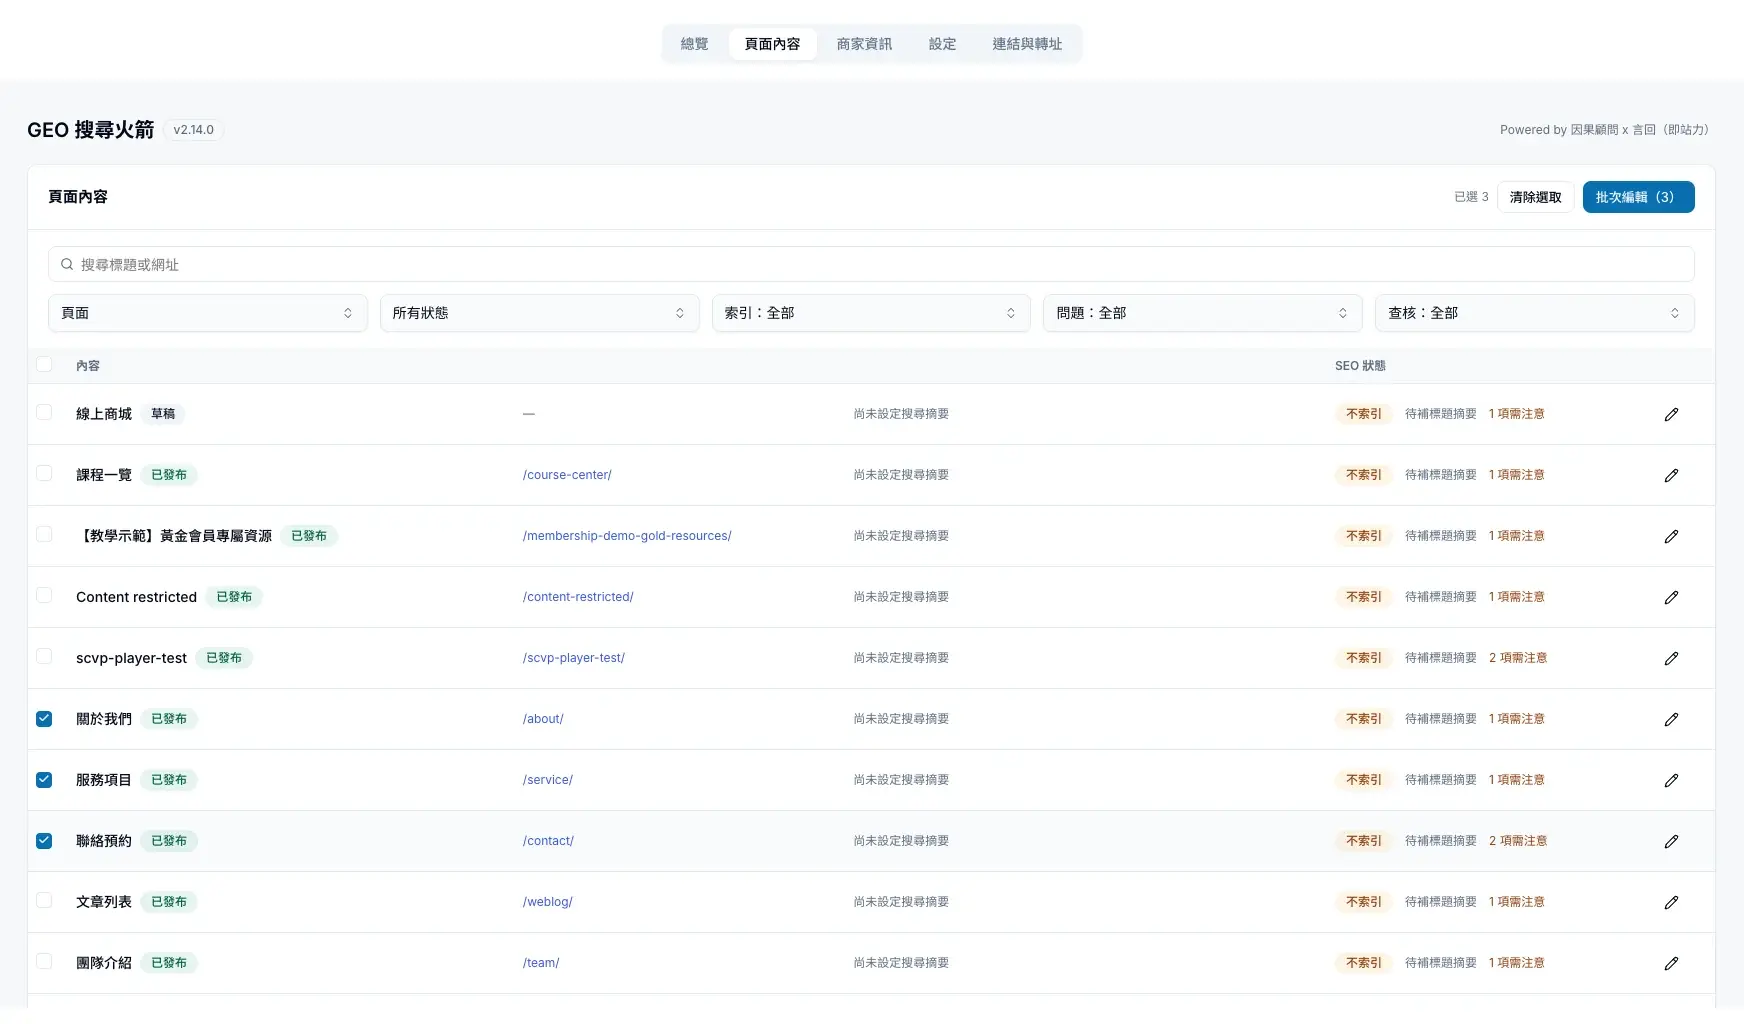
Task: Click the 清除選取 button
Action: [1535, 197]
